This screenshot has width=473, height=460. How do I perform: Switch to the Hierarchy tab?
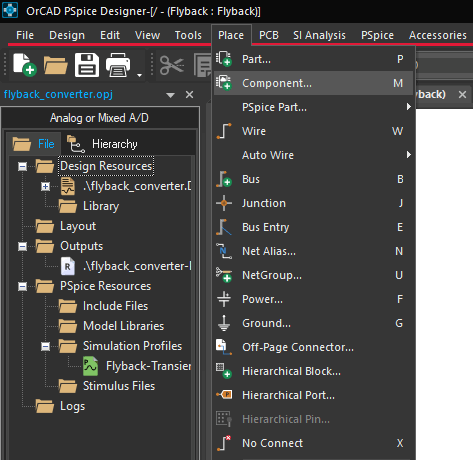tap(102, 144)
